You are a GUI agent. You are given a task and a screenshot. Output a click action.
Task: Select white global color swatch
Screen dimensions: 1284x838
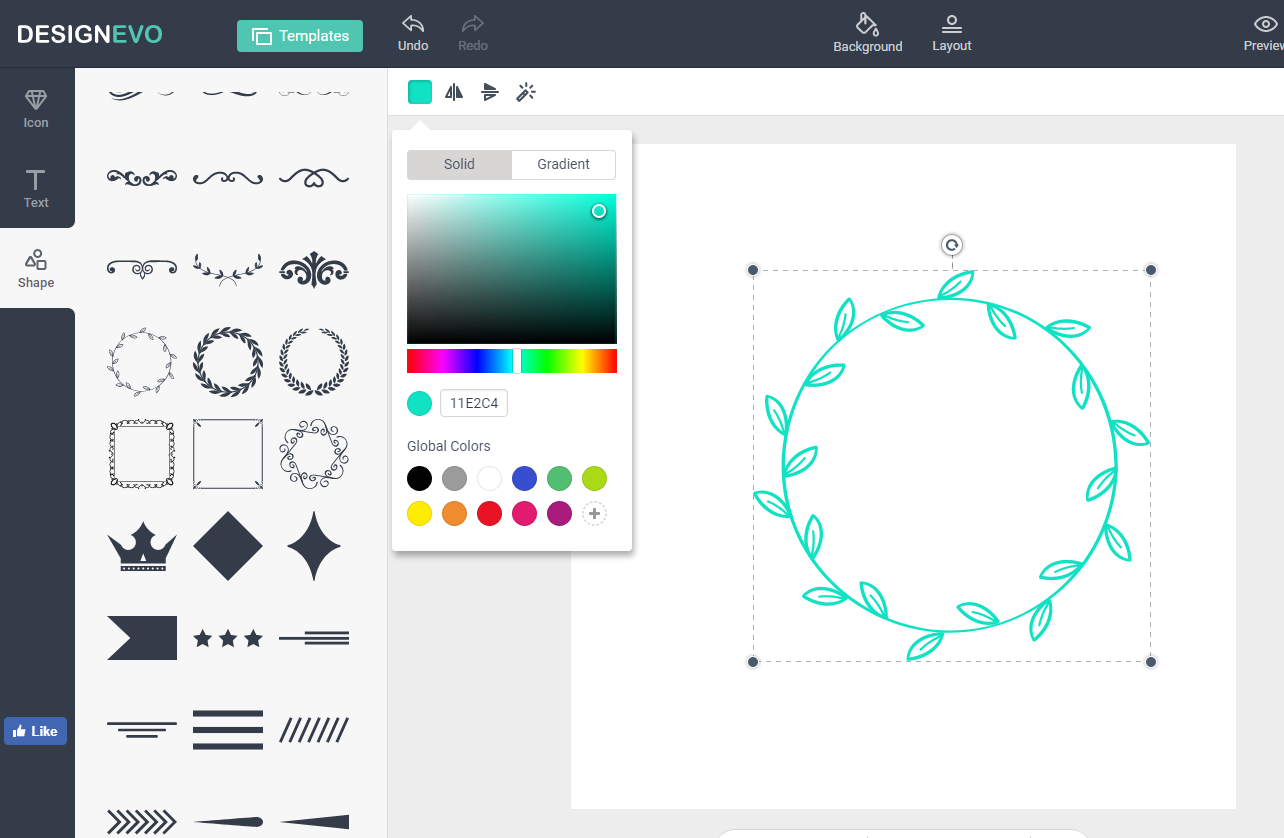[490, 478]
